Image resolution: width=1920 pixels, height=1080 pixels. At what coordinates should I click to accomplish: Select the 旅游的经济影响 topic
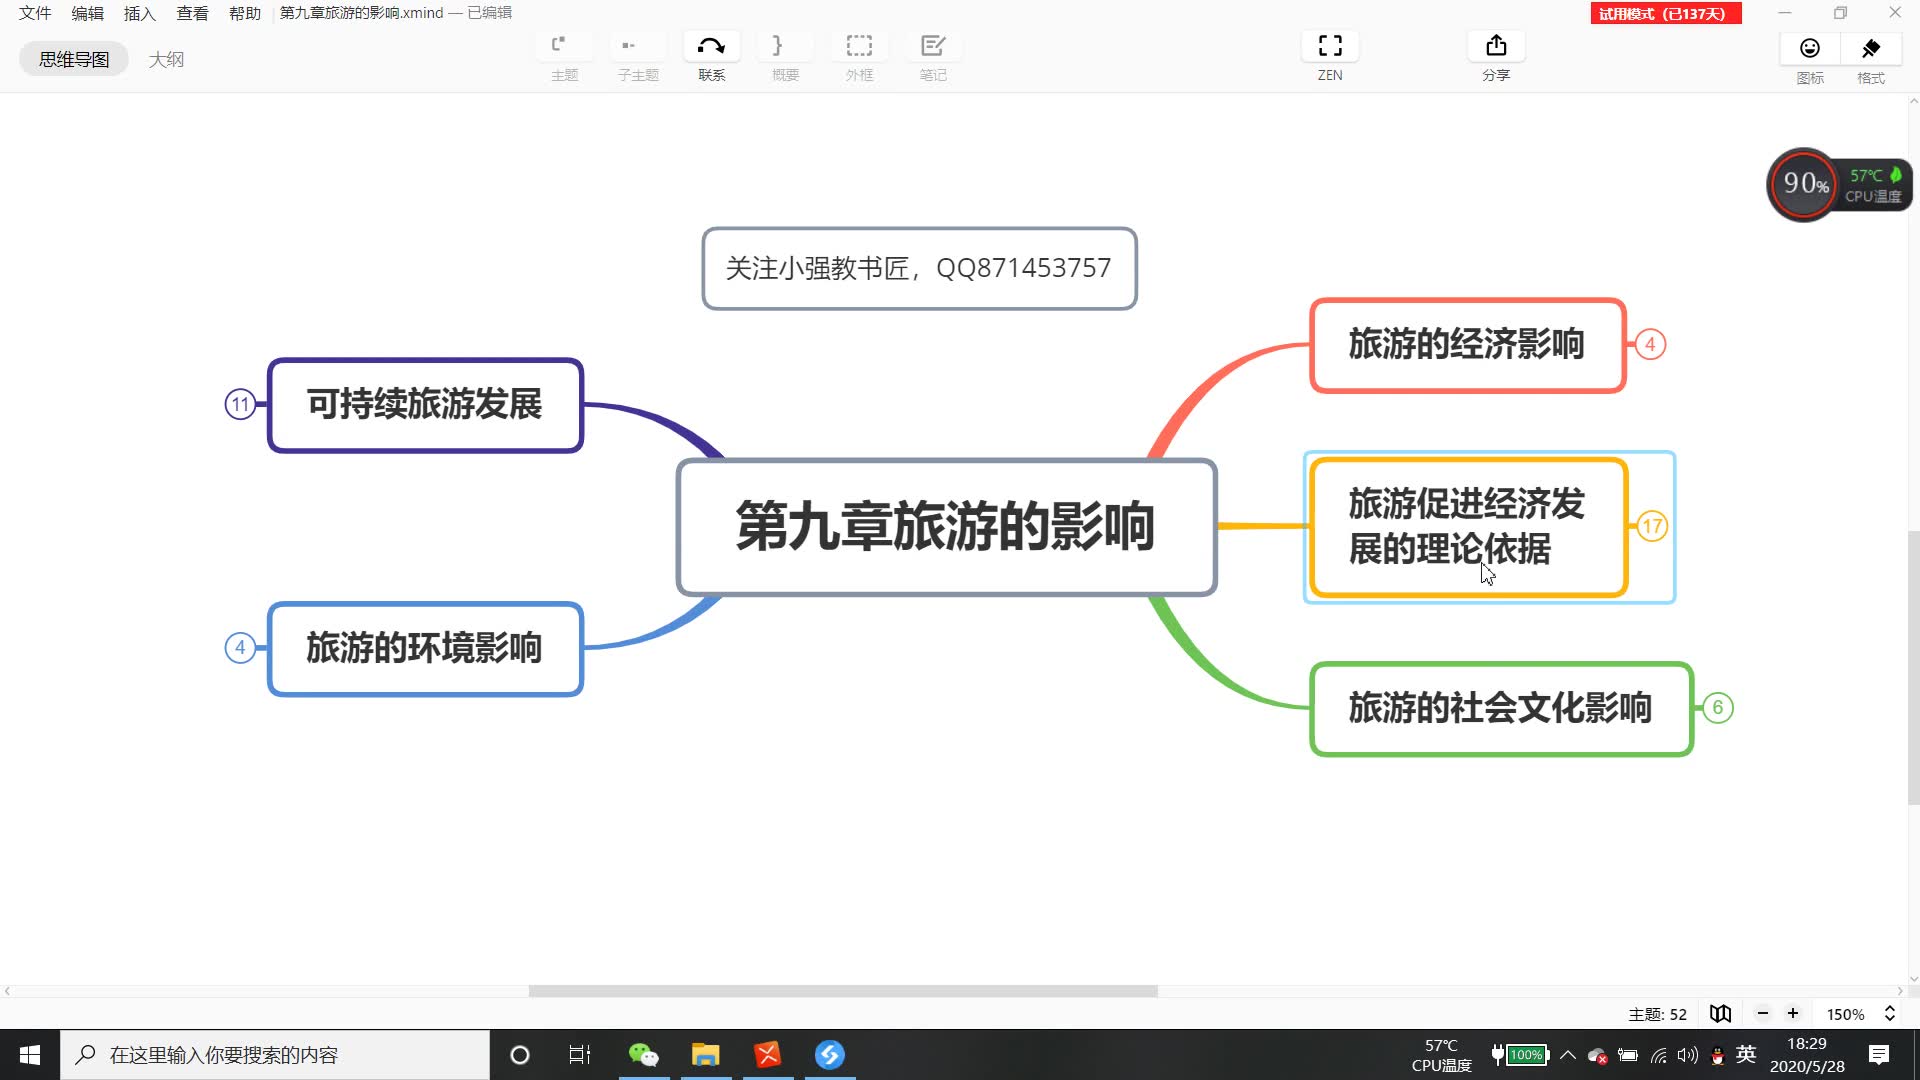[1468, 345]
